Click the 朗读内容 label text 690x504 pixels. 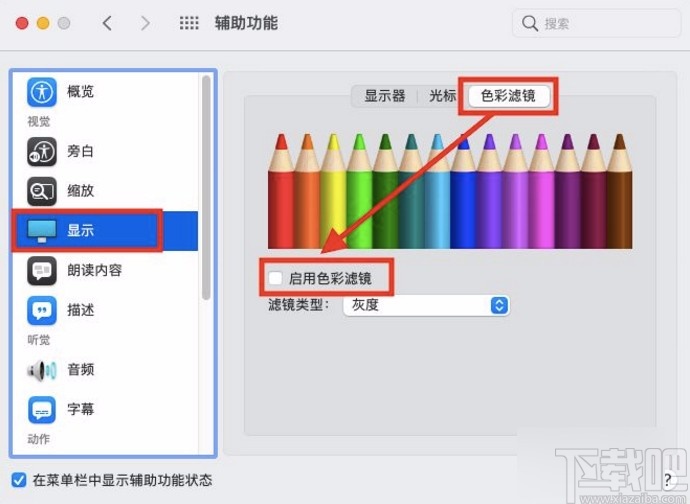(95, 270)
